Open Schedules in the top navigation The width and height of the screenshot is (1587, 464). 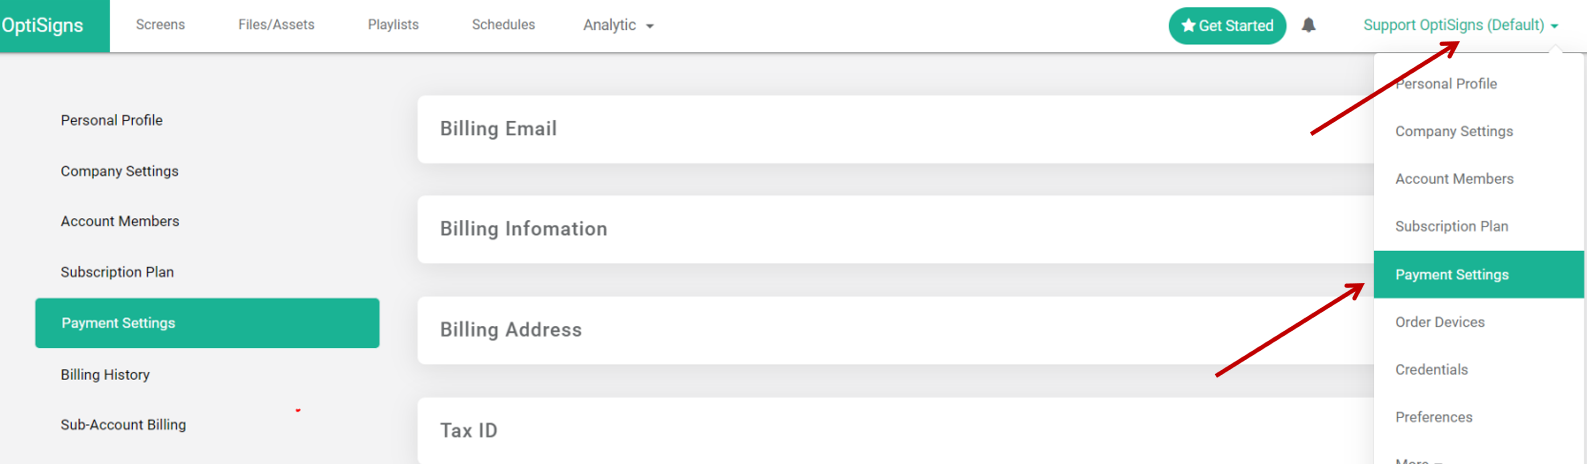[x=503, y=25]
